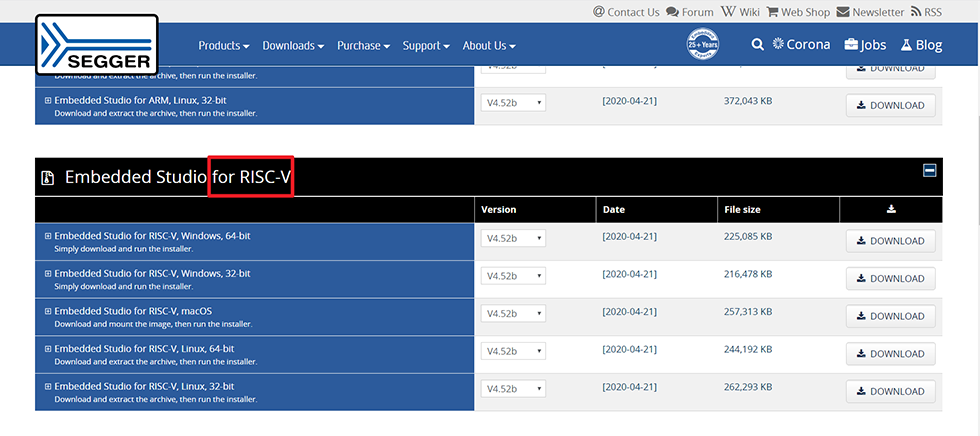The height and width of the screenshot is (436, 980).
Task: Open the Downloads menu
Action: pyautogui.click(x=293, y=46)
